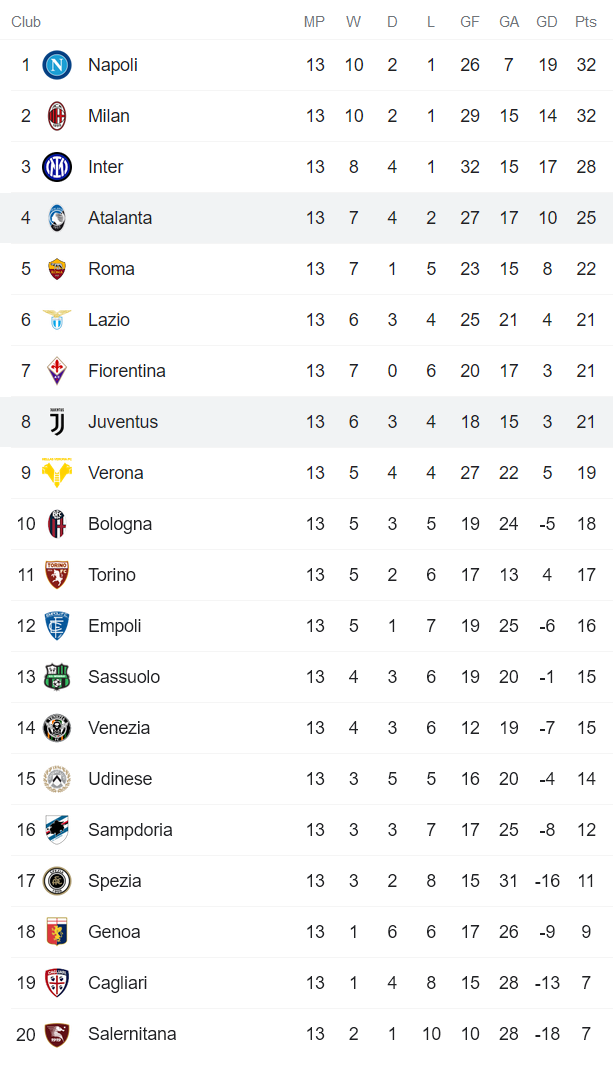Click the AC Milan crest icon
Image resolution: width=613 pixels, height=1076 pixels.
(x=57, y=116)
